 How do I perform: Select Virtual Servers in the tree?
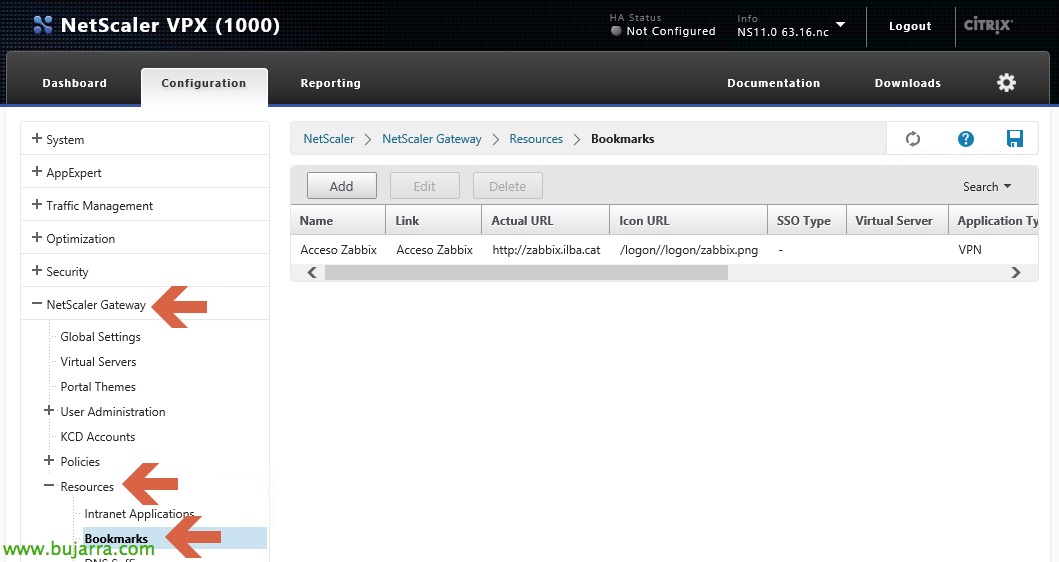pos(99,361)
